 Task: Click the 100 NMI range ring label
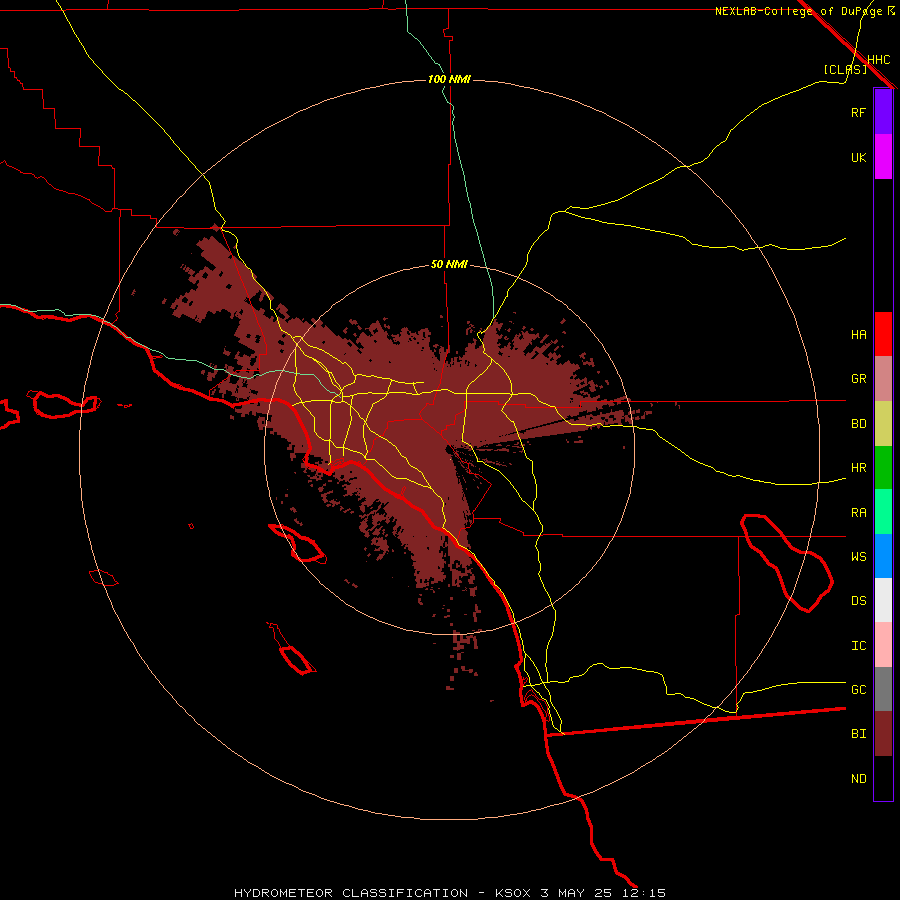[449, 79]
